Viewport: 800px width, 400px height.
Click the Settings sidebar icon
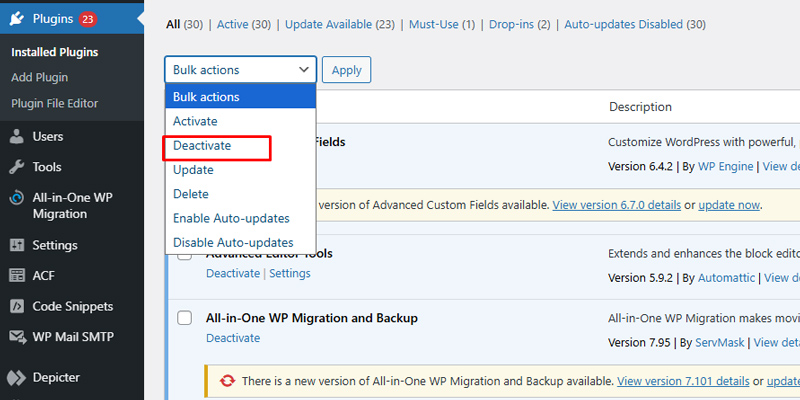tap(16, 244)
